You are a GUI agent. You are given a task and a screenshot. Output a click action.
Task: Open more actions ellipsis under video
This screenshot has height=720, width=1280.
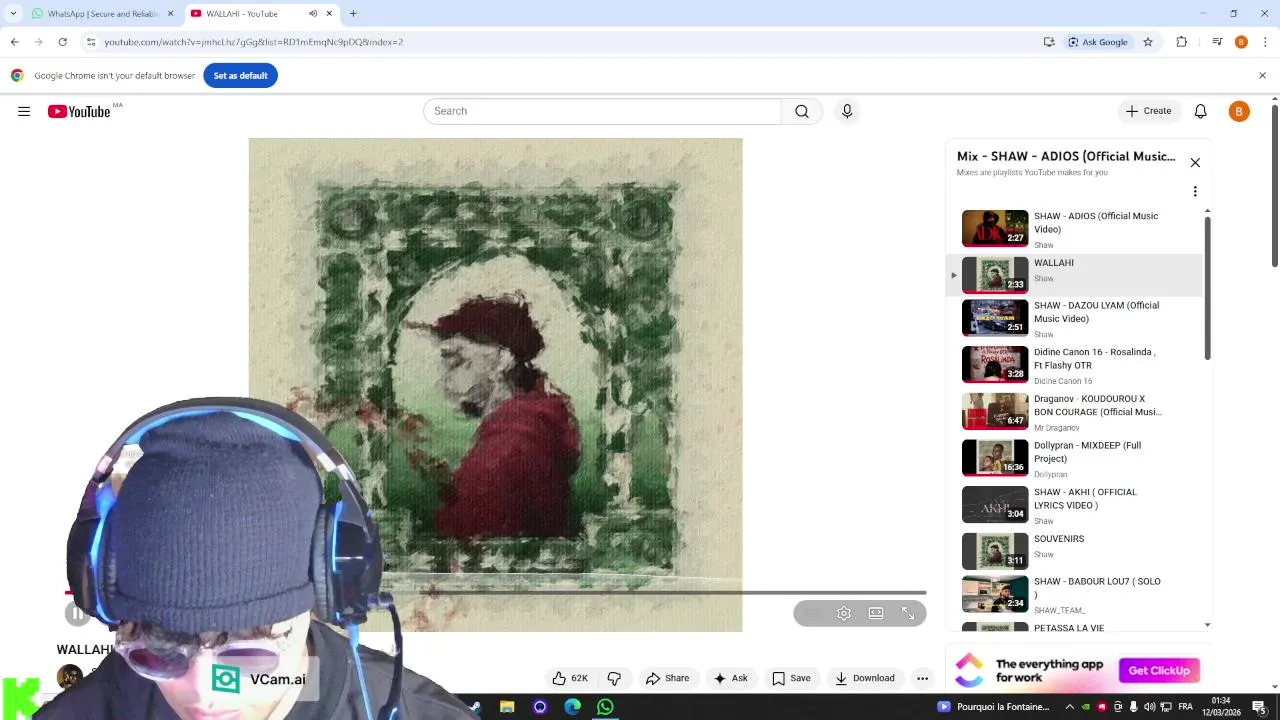923,678
